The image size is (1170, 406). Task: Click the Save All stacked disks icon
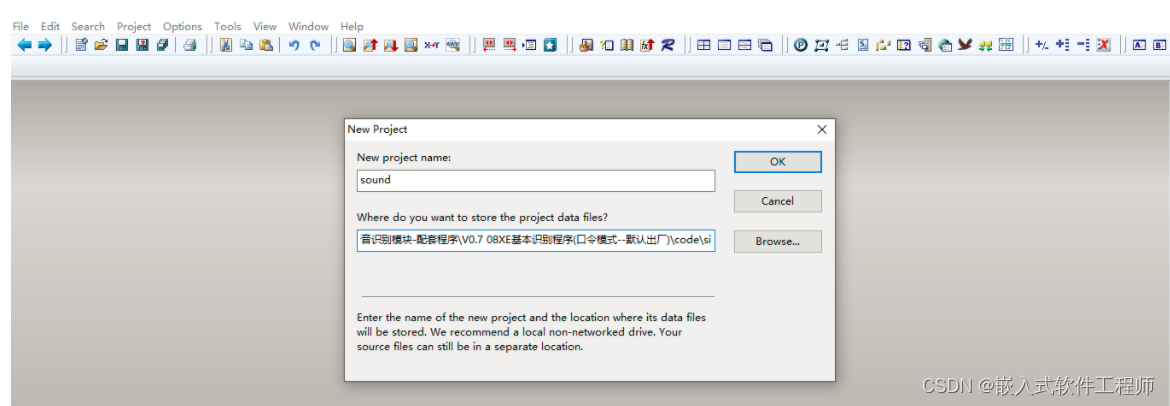tap(162, 45)
